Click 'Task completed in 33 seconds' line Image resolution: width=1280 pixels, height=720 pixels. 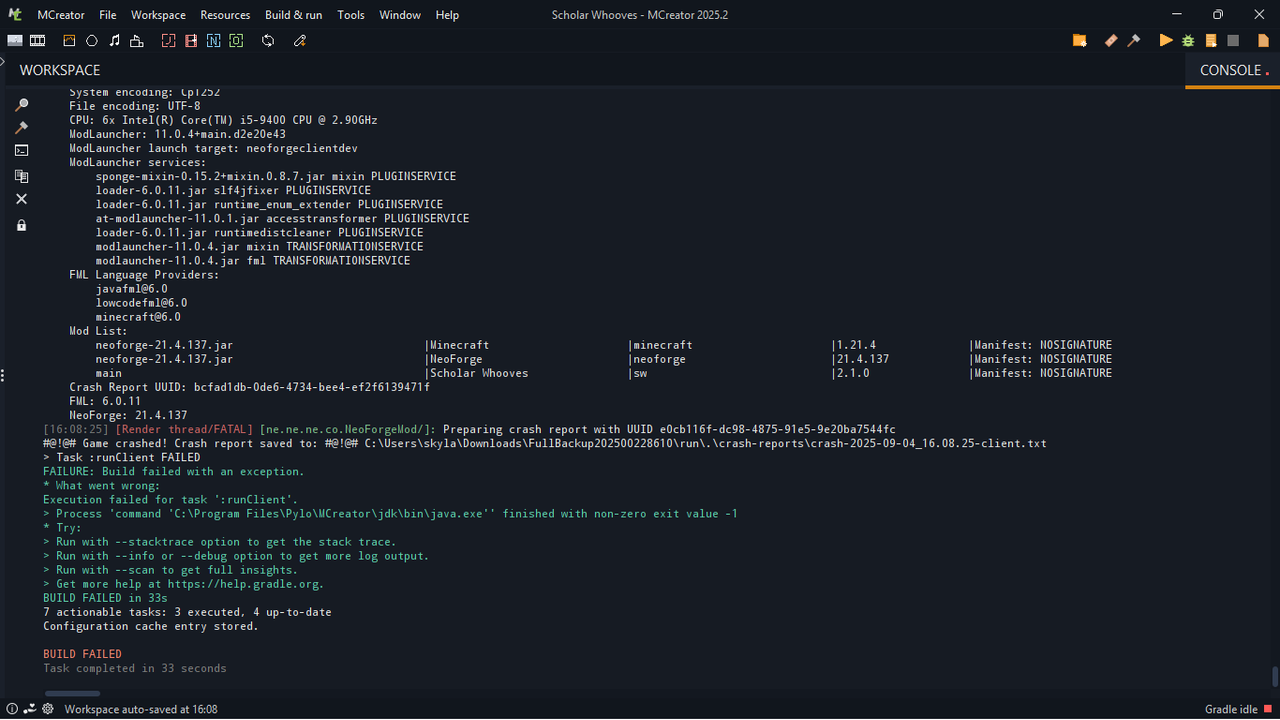(135, 668)
